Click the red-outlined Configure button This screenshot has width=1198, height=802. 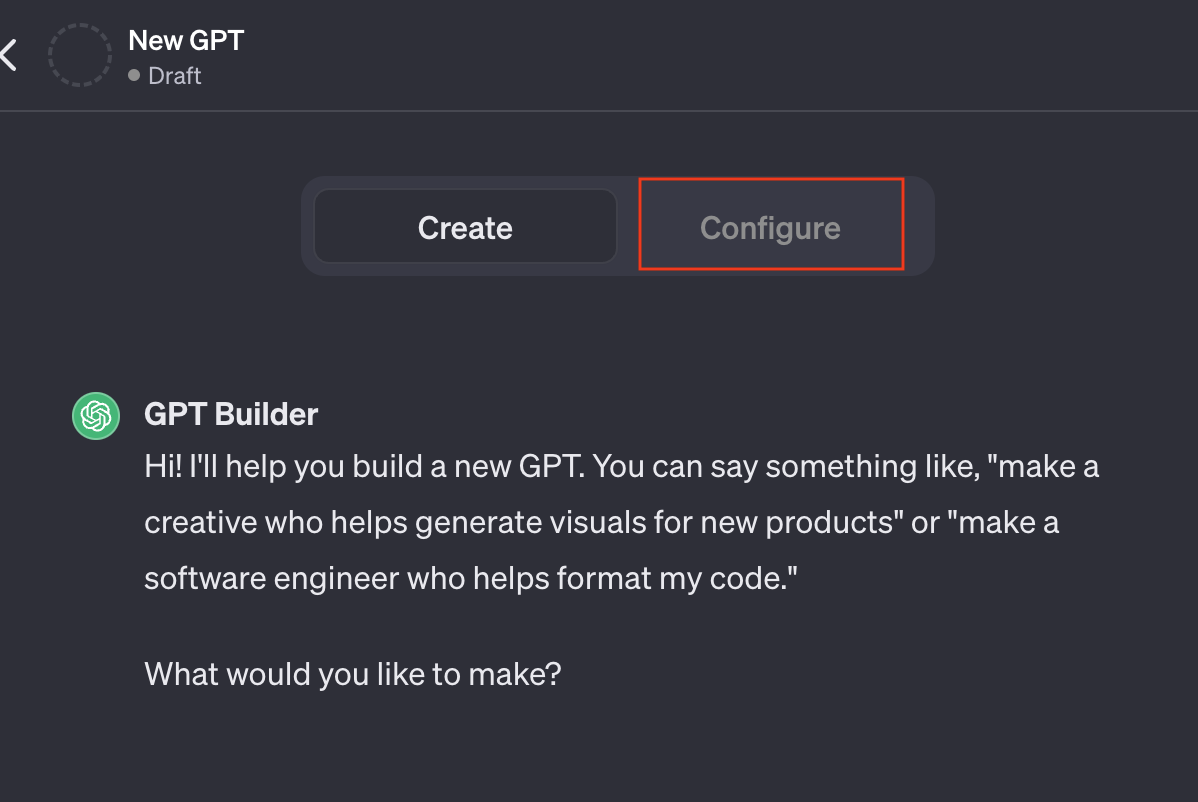pos(770,226)
